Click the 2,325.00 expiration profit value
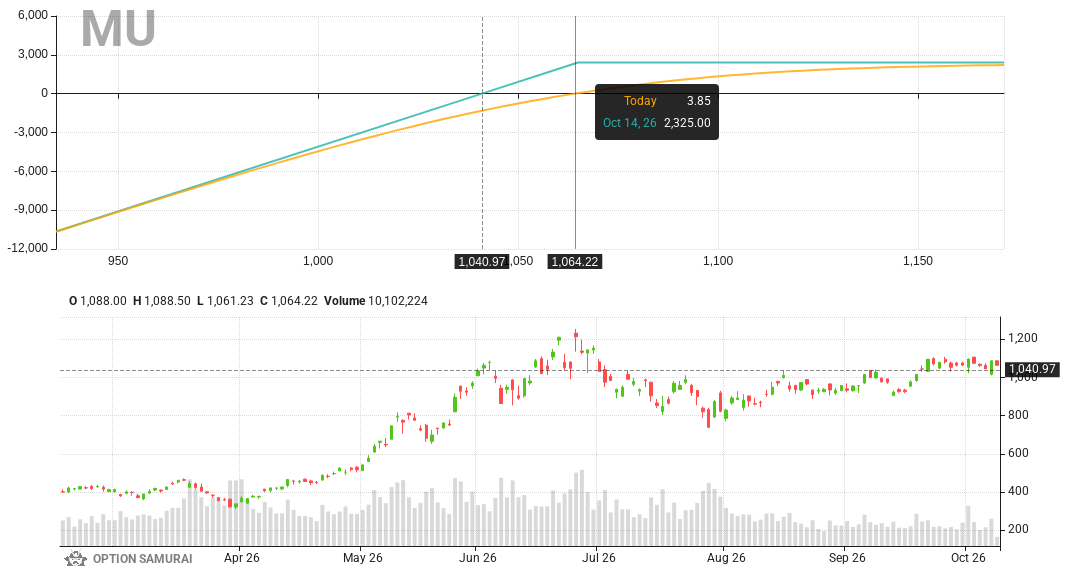Image resolution: width=1072 pixels, height=570 pixels. pyautogui.click(x=687, y=123)
